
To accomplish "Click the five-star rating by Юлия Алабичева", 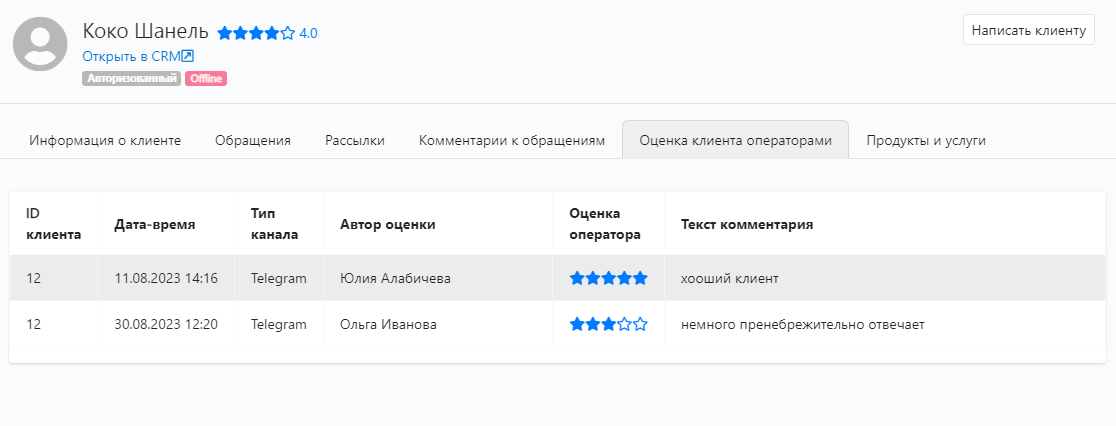I will pyautogui.click(x=609, y=278).
